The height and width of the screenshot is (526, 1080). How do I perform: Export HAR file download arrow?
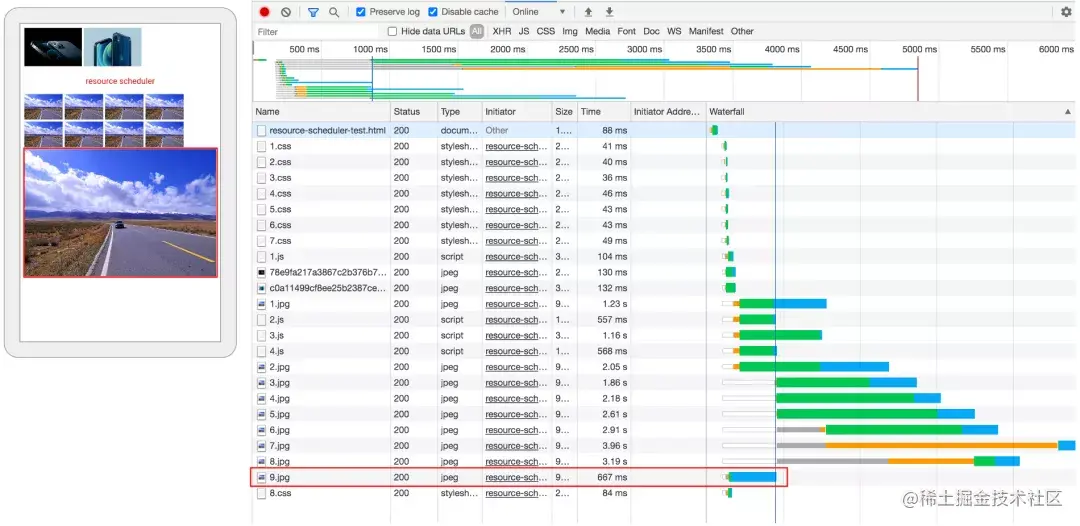[x=610, y=12]
